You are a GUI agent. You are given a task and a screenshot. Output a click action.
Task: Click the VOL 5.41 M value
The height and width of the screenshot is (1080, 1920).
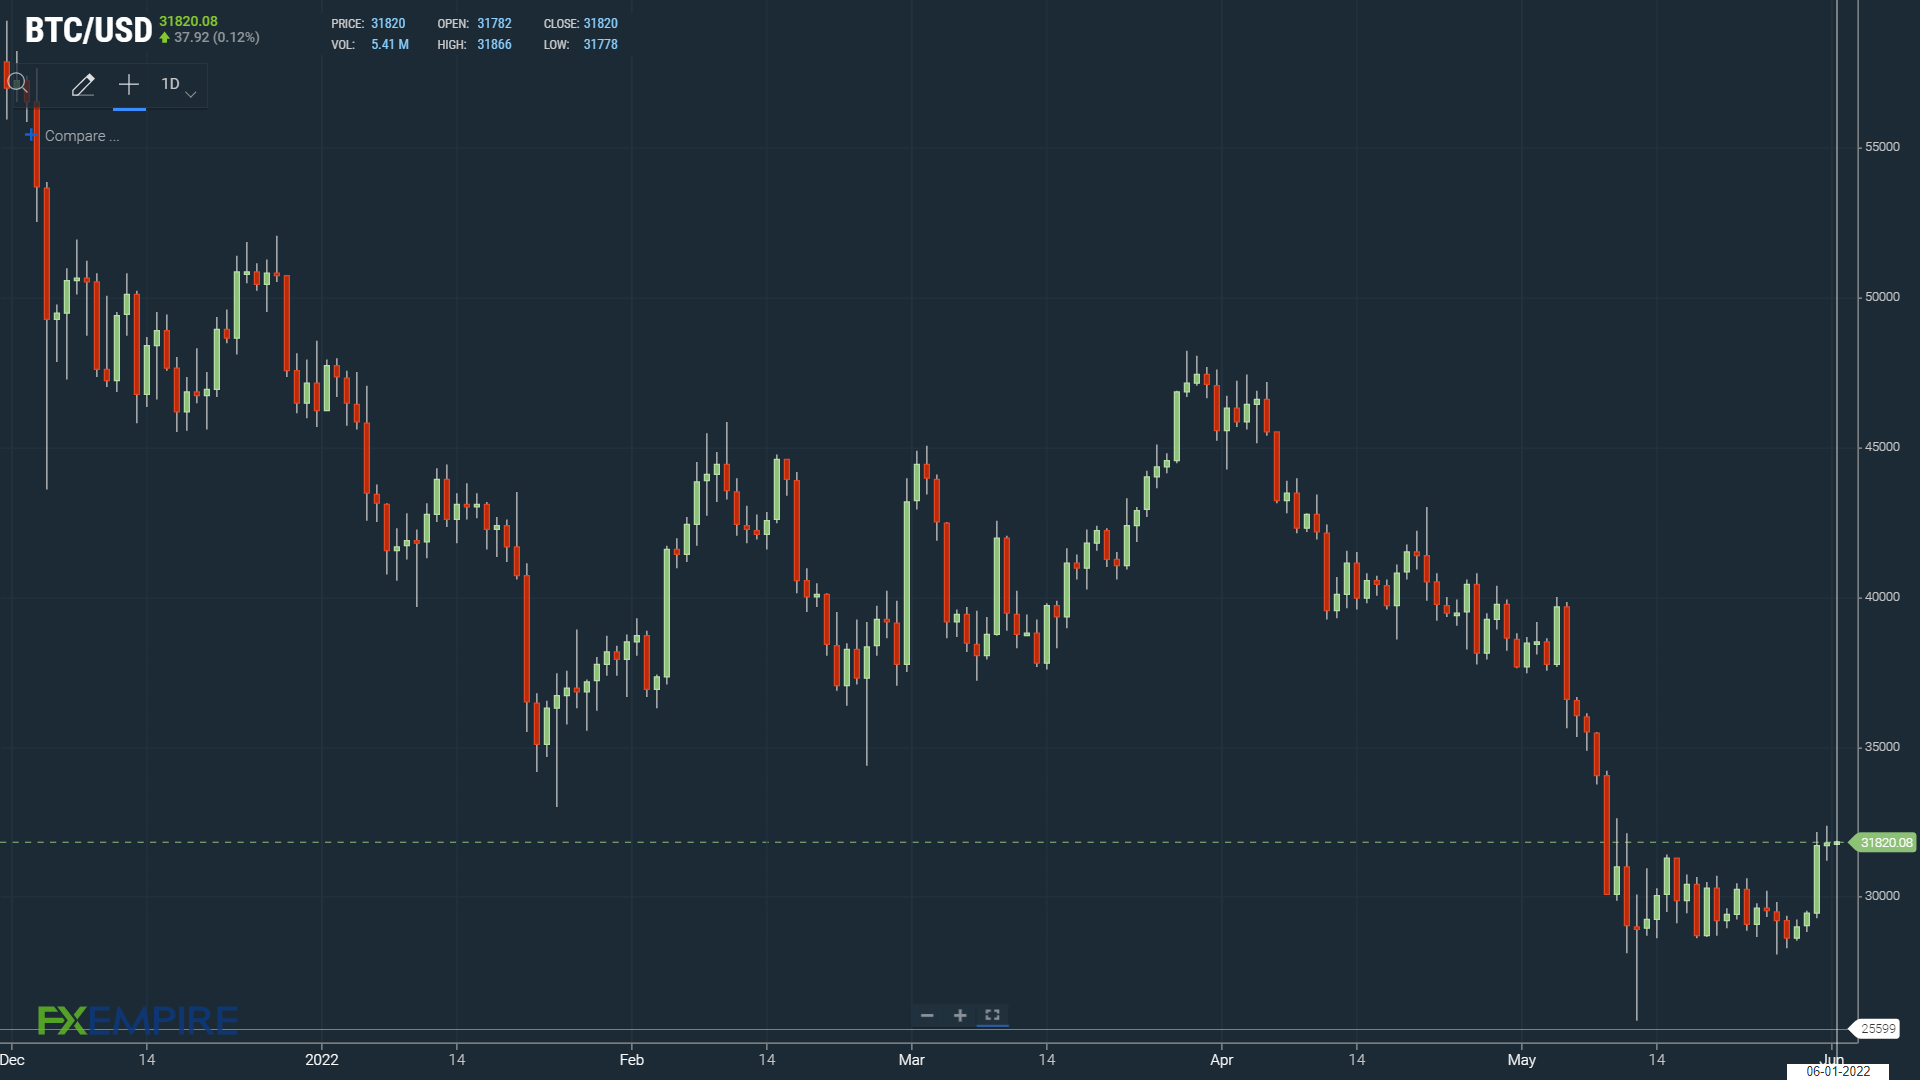(390, 45)
